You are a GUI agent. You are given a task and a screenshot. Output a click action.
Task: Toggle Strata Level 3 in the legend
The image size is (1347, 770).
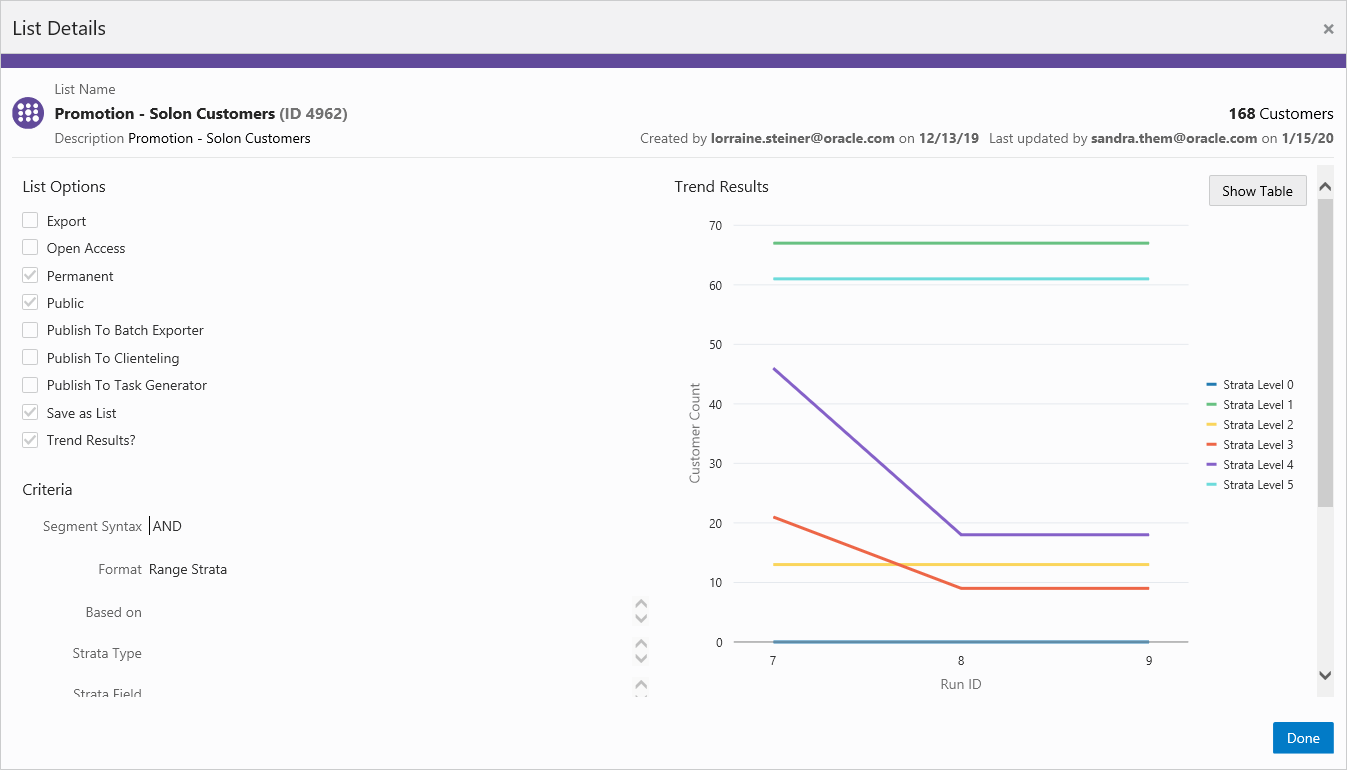(x=1250, y=445)
